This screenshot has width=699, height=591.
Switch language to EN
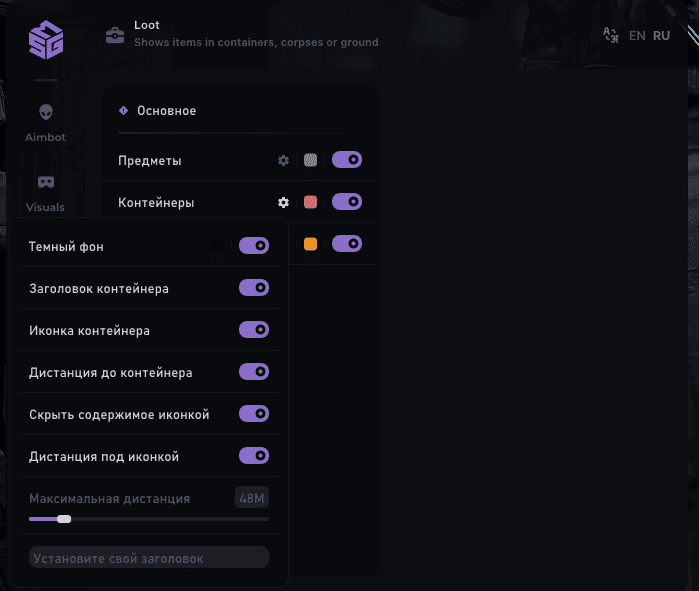pos(637,36)
